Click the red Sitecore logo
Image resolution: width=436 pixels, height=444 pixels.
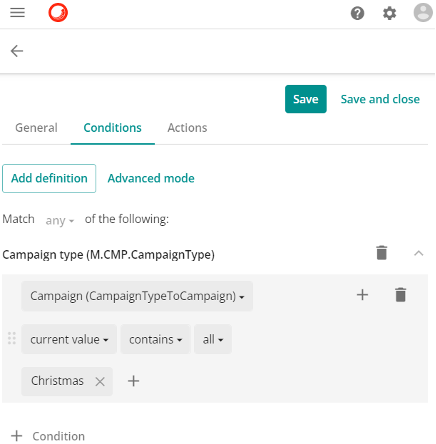coord(58,13)
